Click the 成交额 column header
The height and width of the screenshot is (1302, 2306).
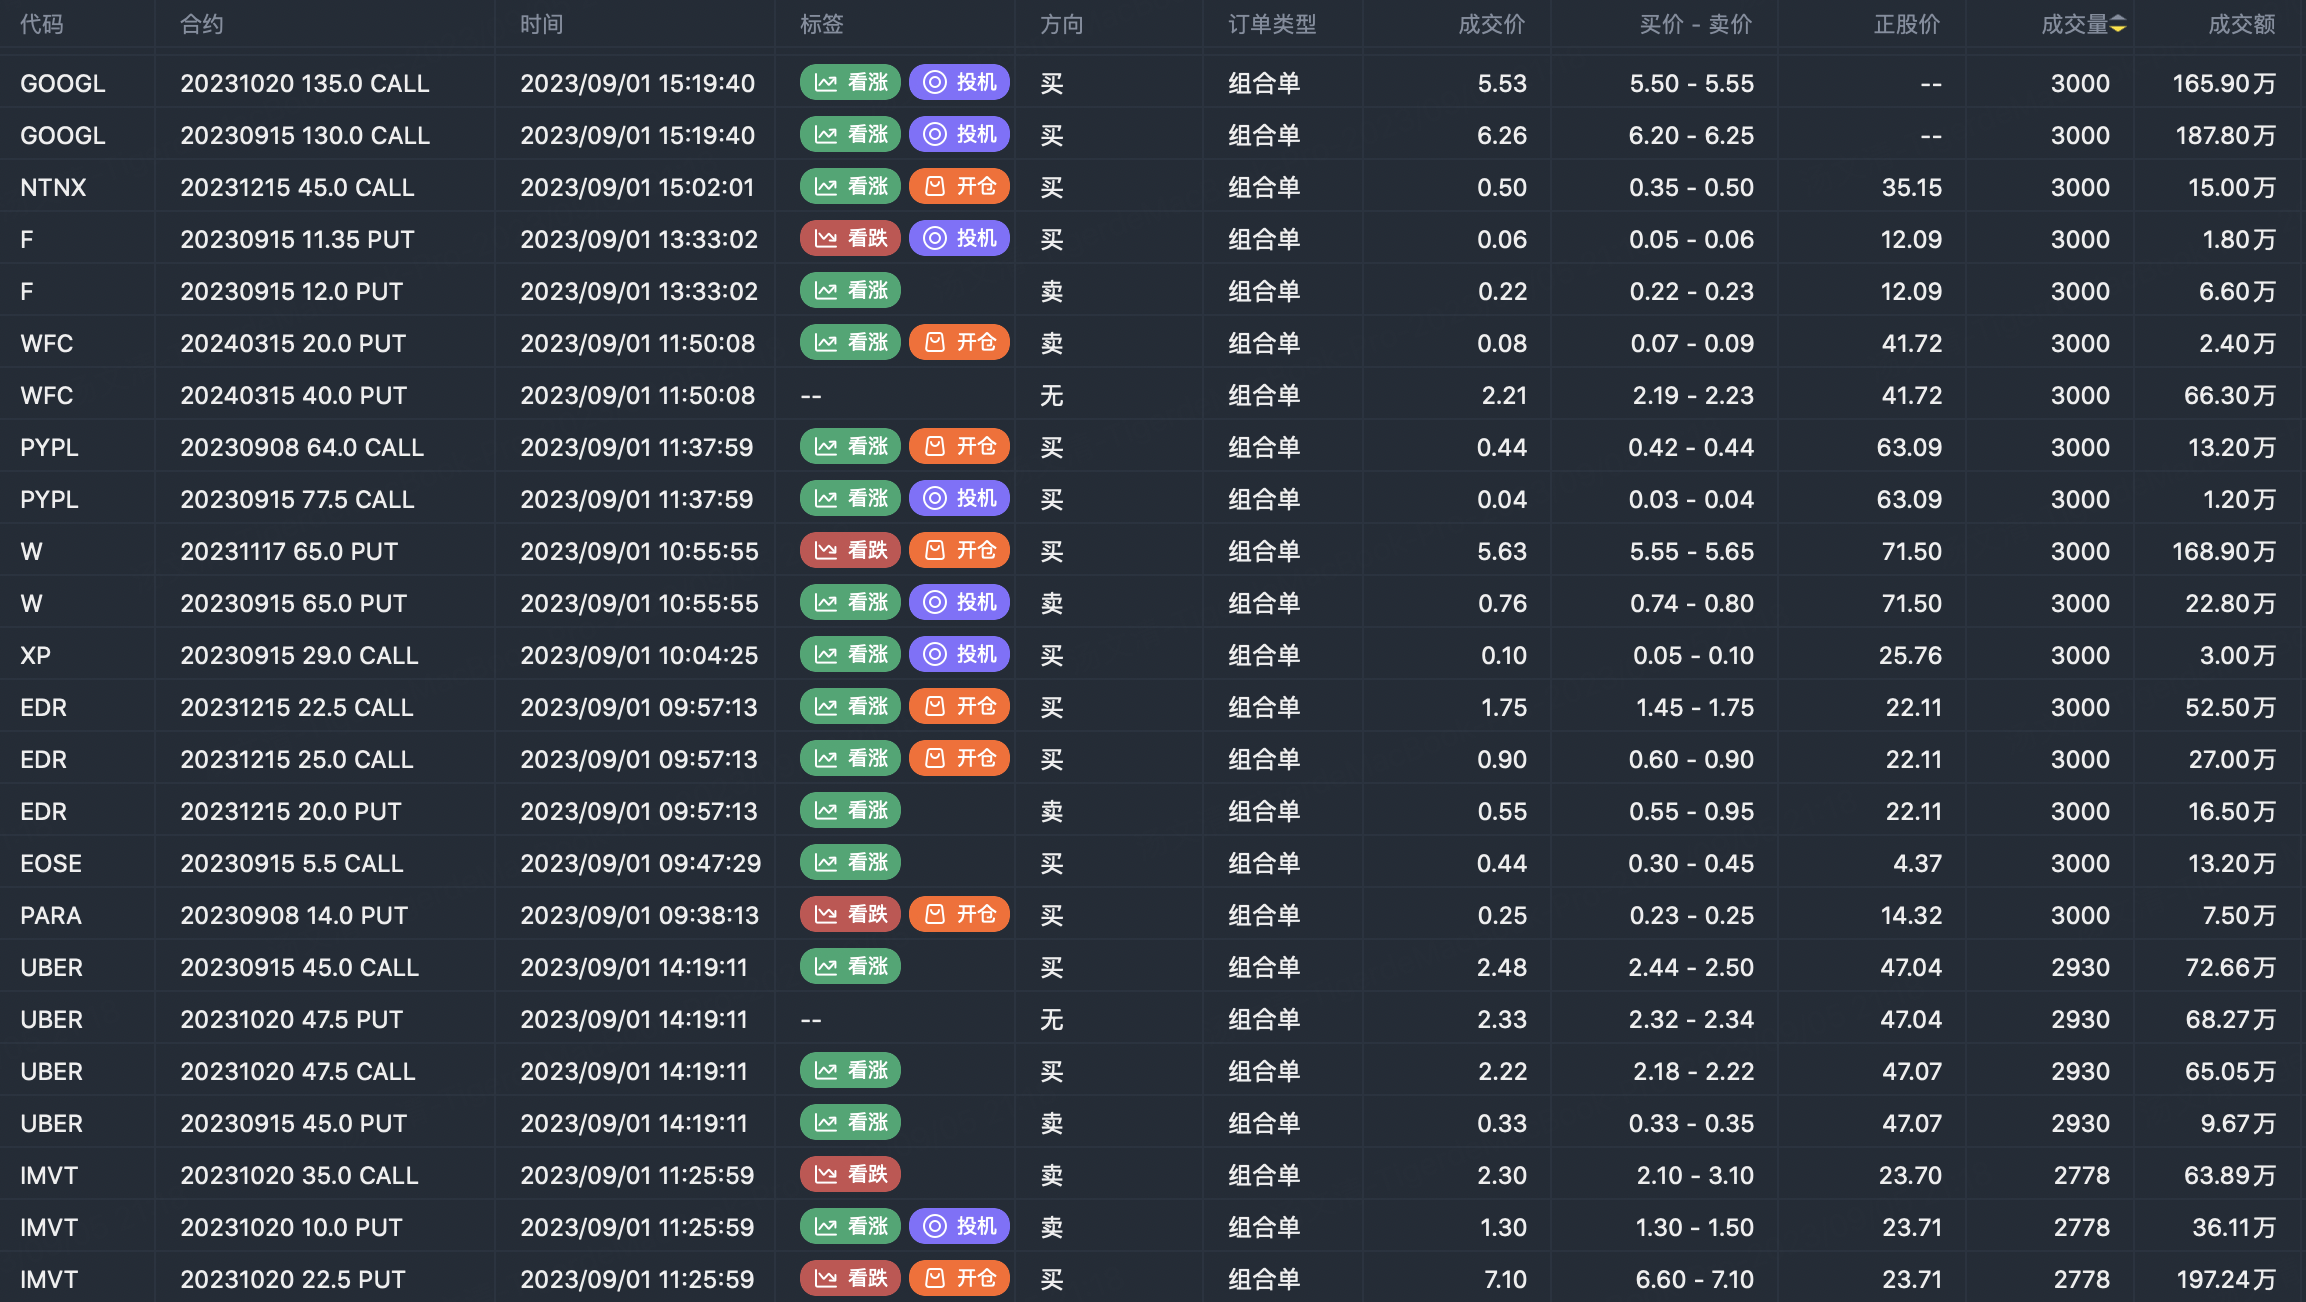[x=2241, y=24]
